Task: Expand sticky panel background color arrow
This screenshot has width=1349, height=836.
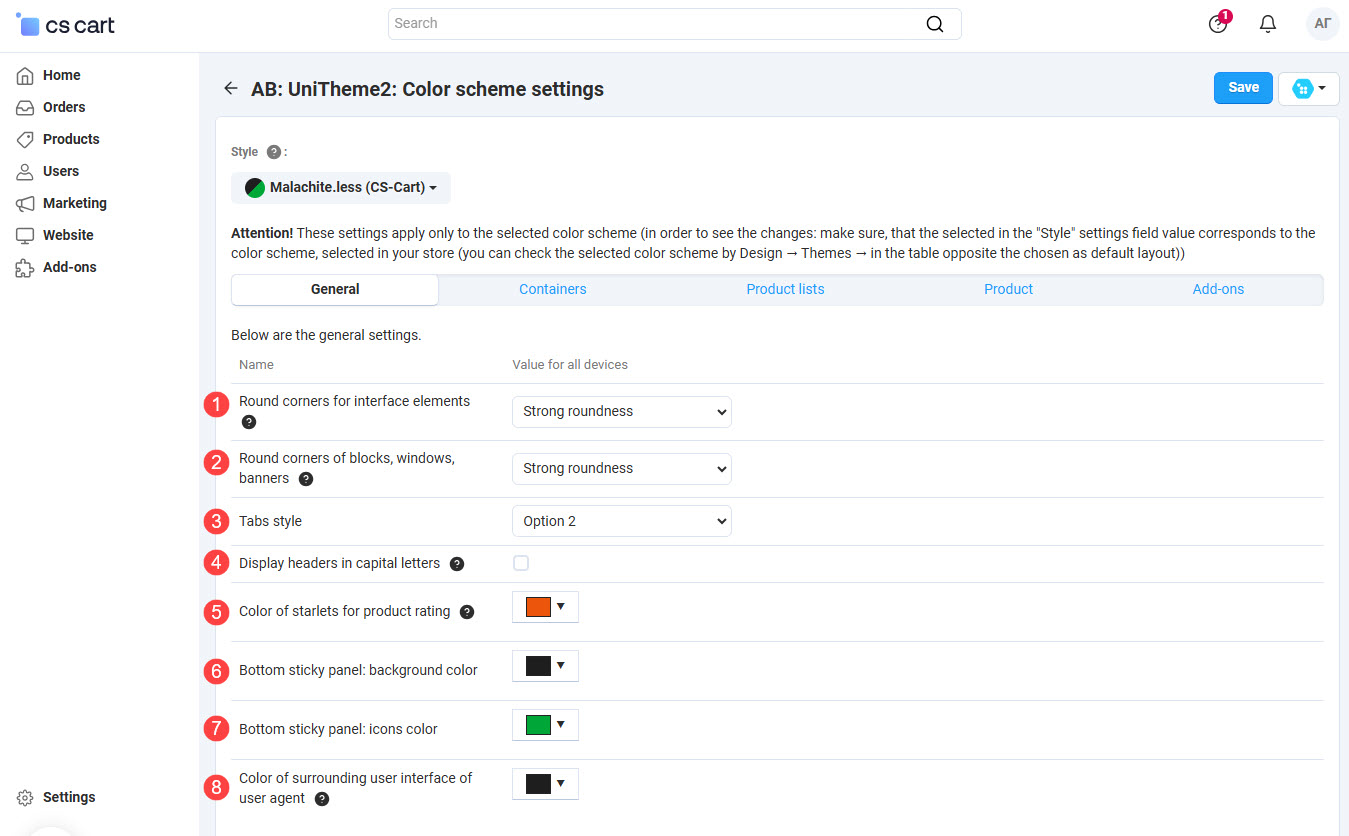Action: (561, 665)
